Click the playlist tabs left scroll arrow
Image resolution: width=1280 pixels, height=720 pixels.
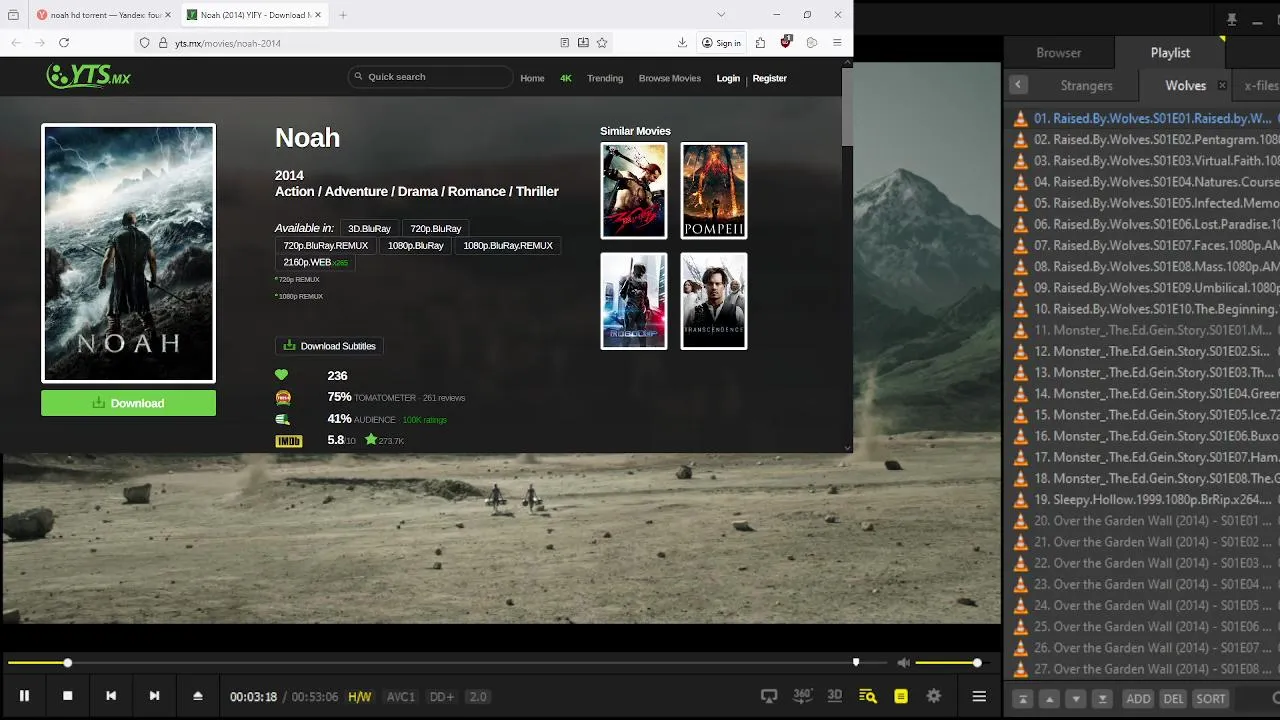(1018, 85)
